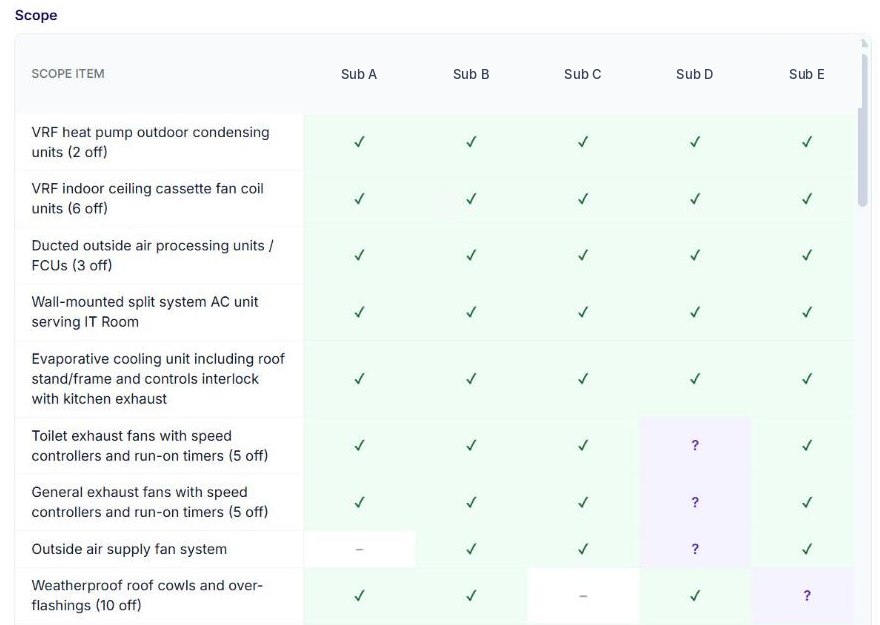Click Sub A dash for Outside air supply fan
This screenshot has width=880, height=625.
tap(359, 549)
